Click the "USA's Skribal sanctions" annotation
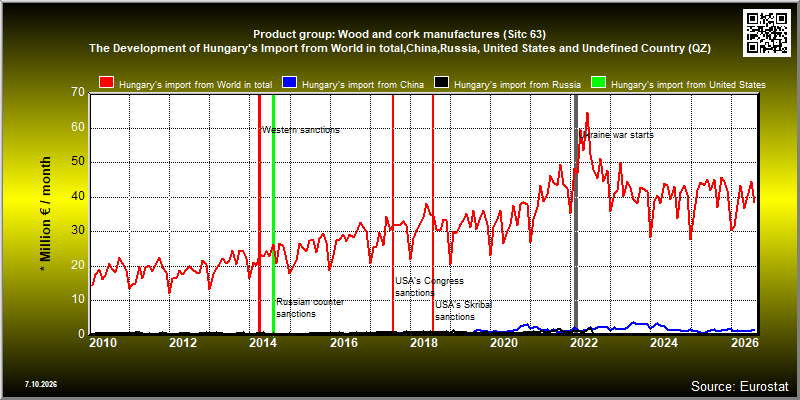This screenshot has height=400, width=800. [x=463, y=311]
